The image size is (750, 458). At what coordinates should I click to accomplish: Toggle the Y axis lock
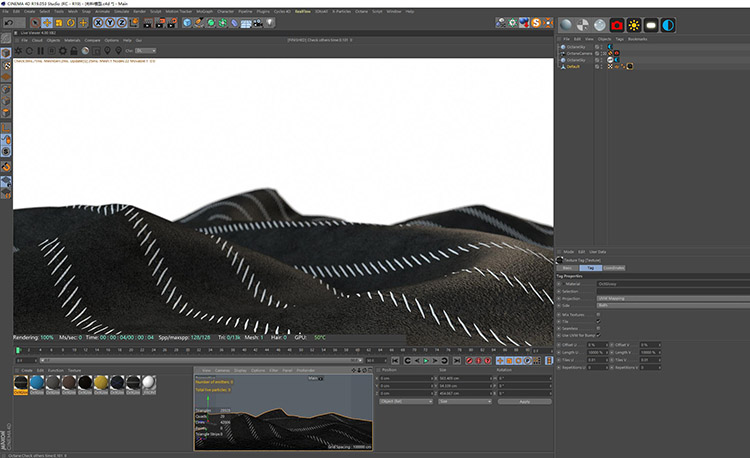[x=110, y=22]
